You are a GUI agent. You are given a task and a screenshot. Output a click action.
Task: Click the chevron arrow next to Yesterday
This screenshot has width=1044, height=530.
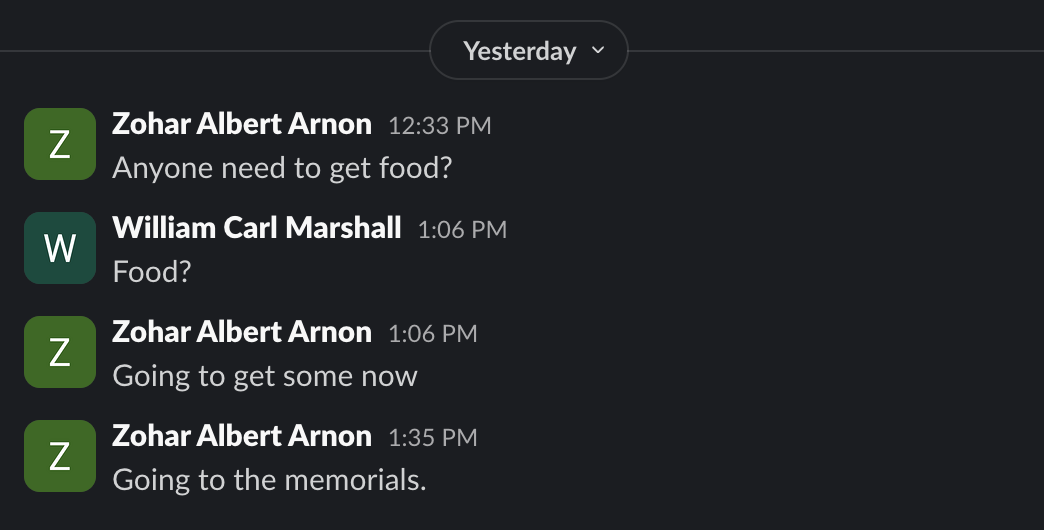pyautogui.click(x=598, y=50)
